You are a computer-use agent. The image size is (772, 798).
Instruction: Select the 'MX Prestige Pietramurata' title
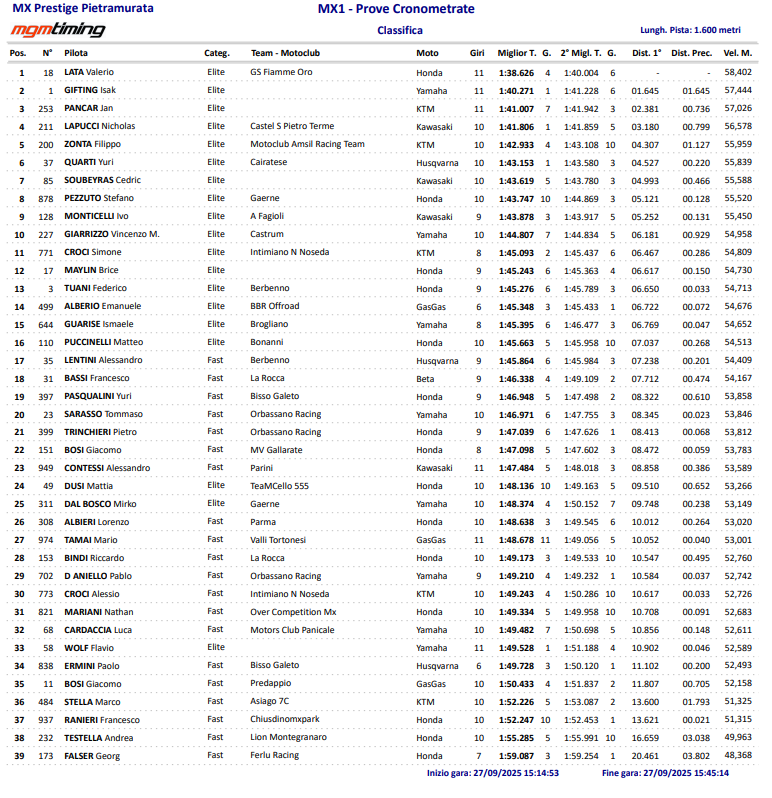coord(83,8)
